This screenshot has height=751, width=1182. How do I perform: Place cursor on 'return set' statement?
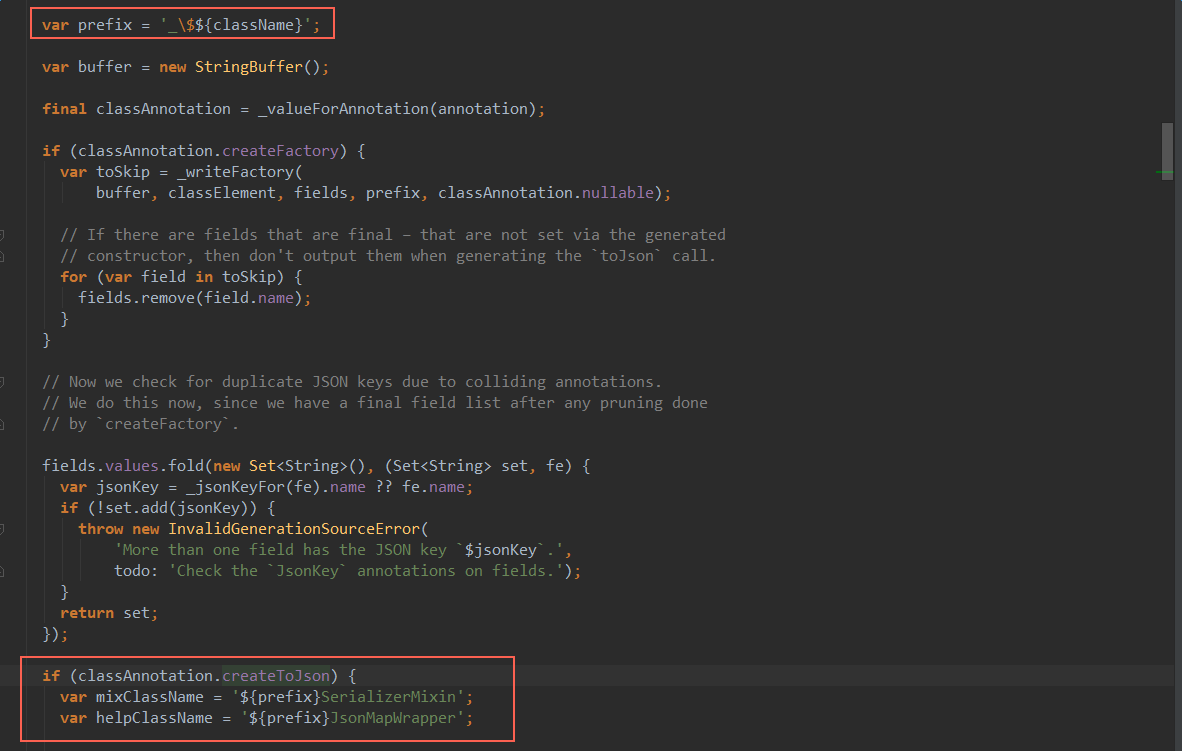108,613
